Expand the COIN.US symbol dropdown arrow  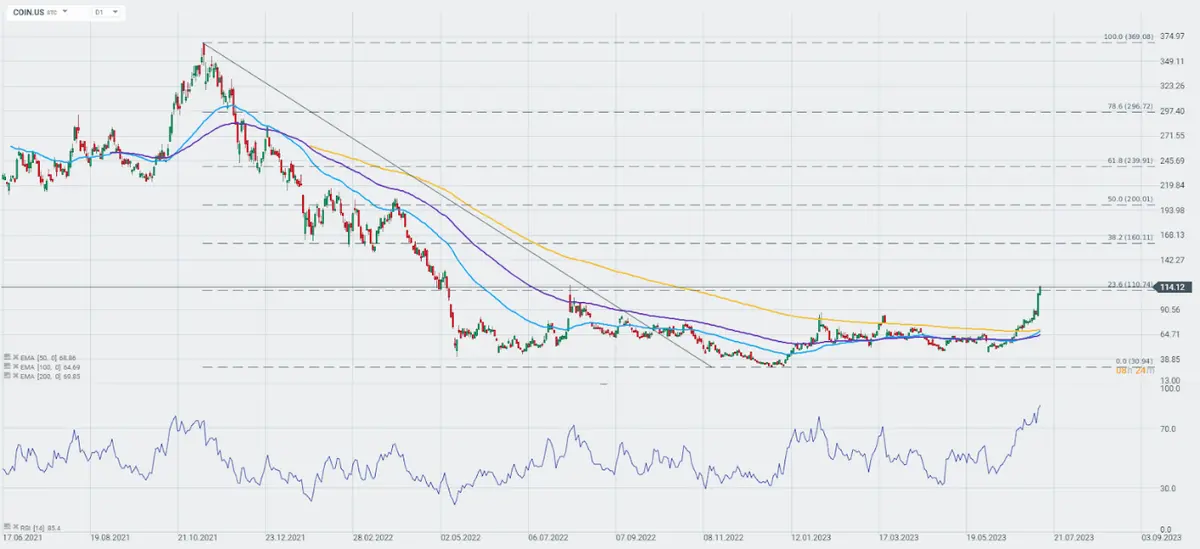point(64,12)
